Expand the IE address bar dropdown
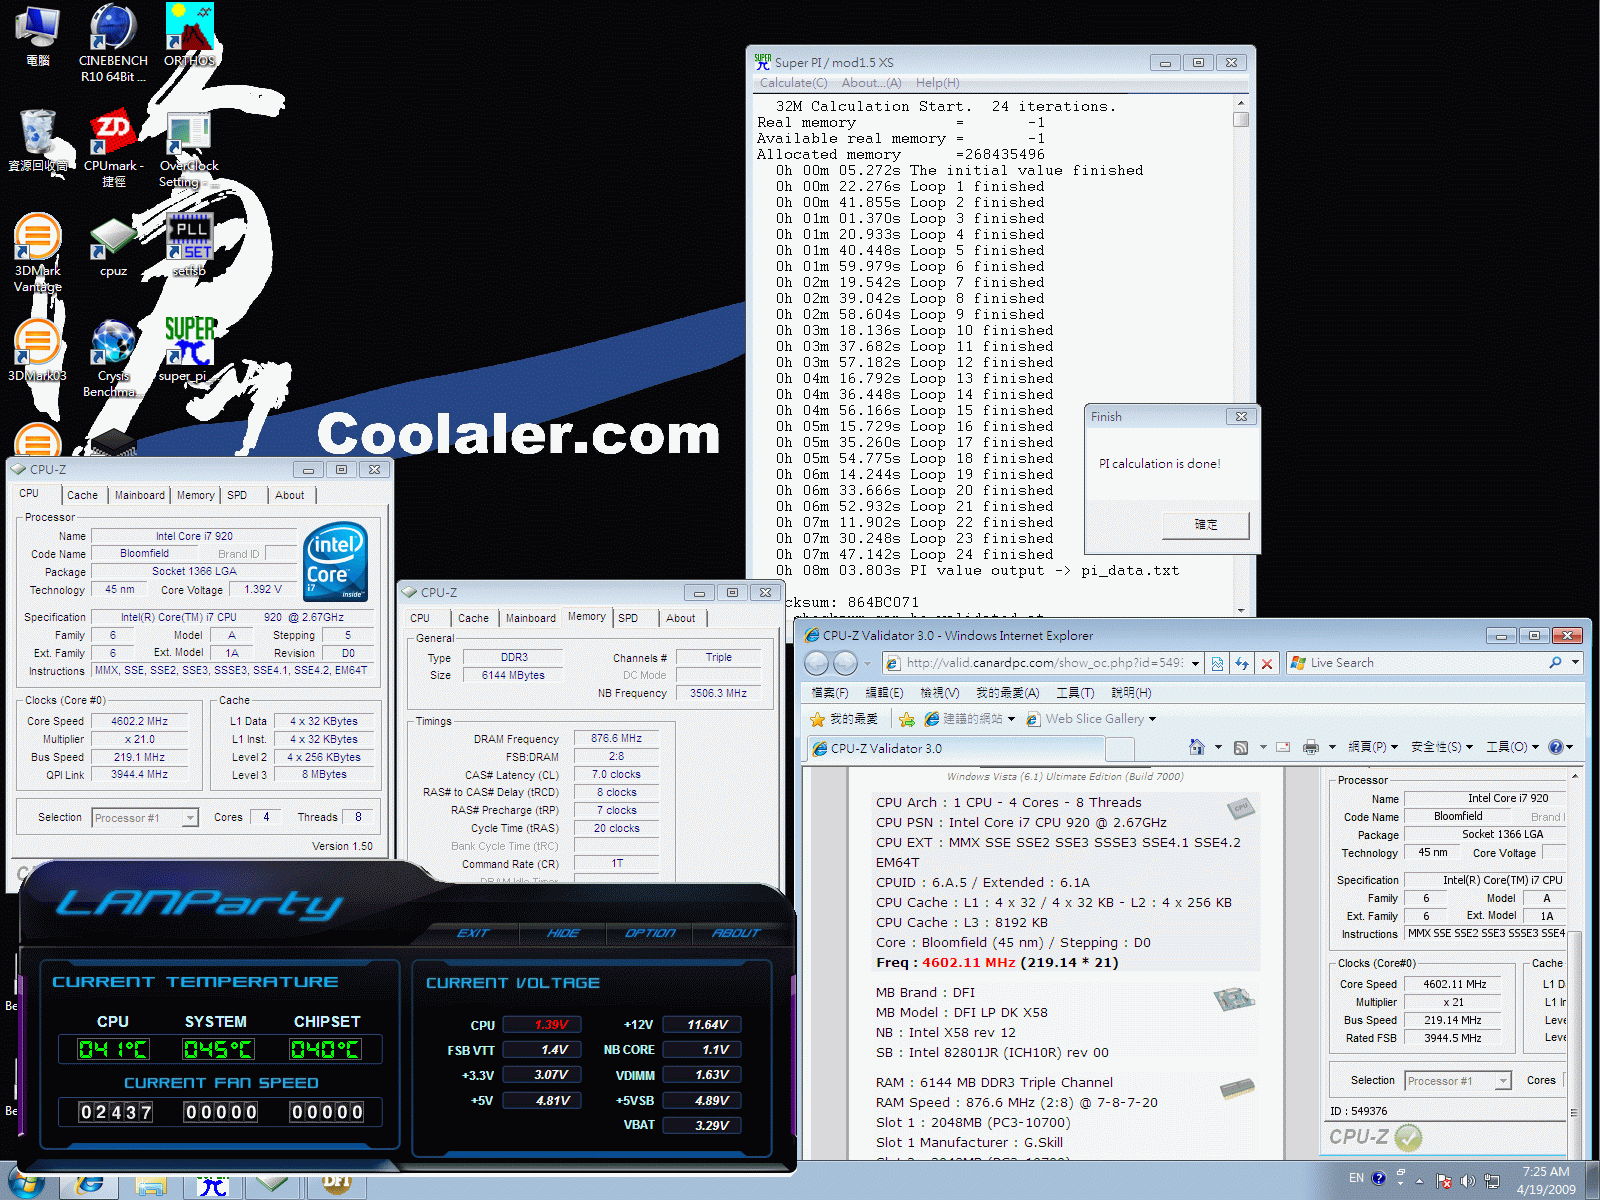 (1194, 663)
